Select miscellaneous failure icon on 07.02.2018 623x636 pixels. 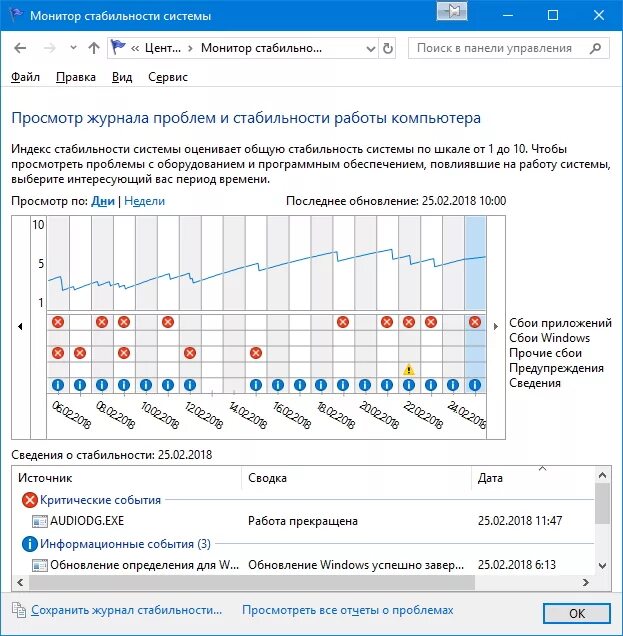tap(80, 353)
